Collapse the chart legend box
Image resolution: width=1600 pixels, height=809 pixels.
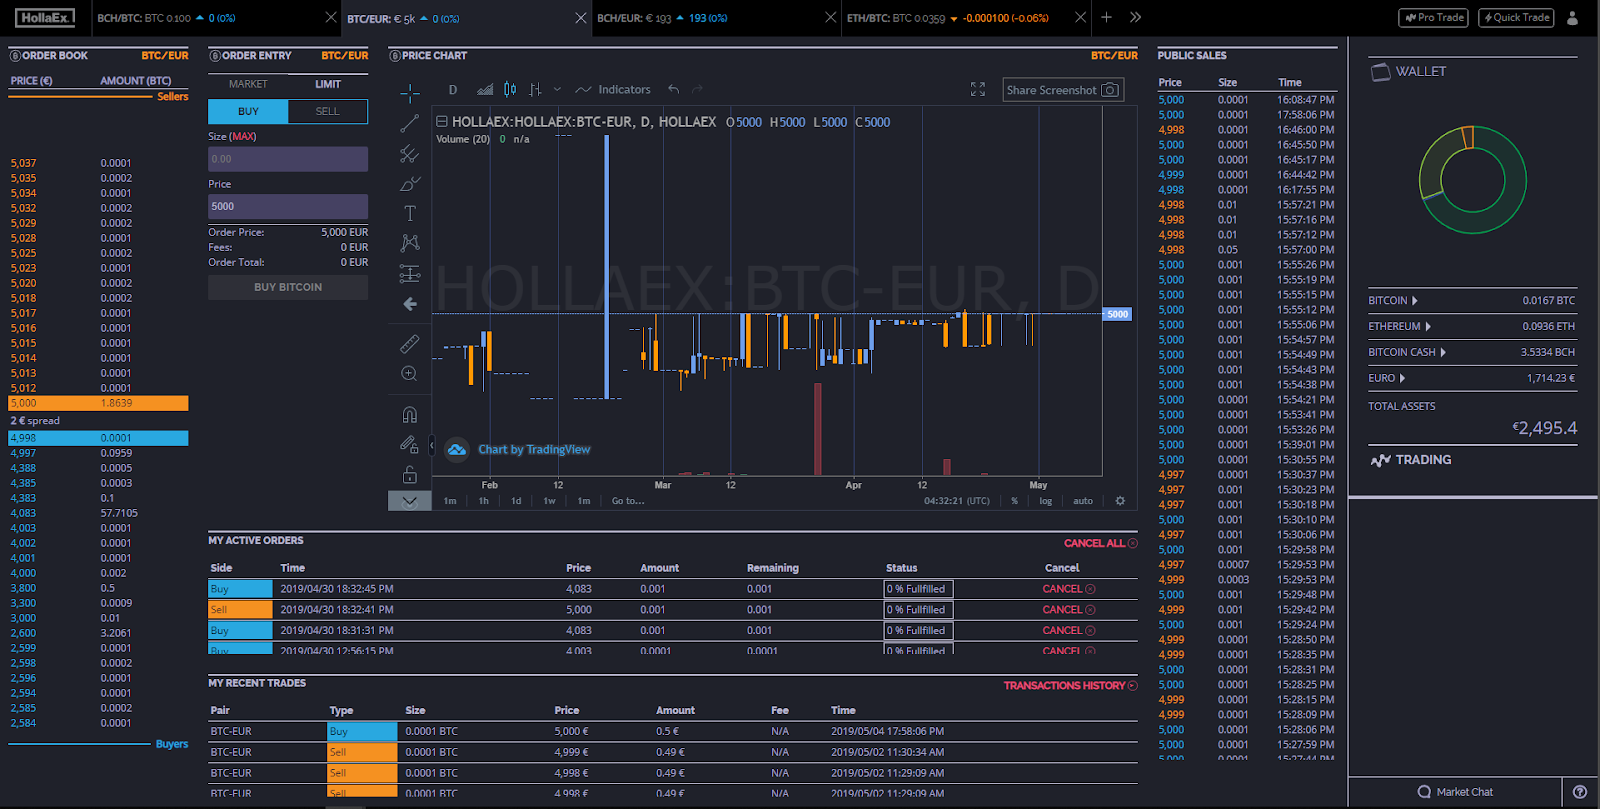pyautogui.click(x=442, y=122)
